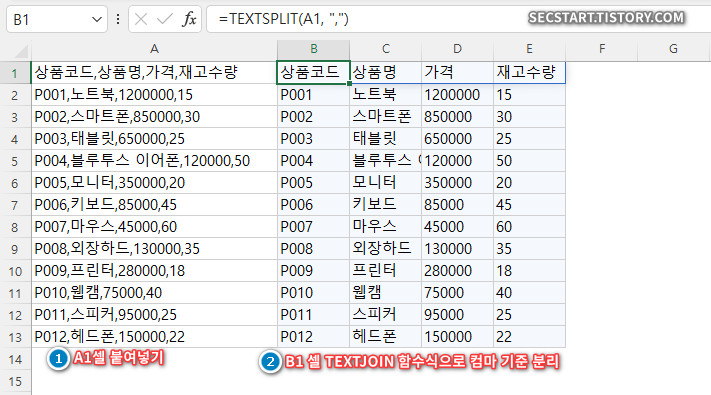Click cell with P002,스마트폰,850000,30
Viewport: 711px width, 395px height.
[154, 117]
